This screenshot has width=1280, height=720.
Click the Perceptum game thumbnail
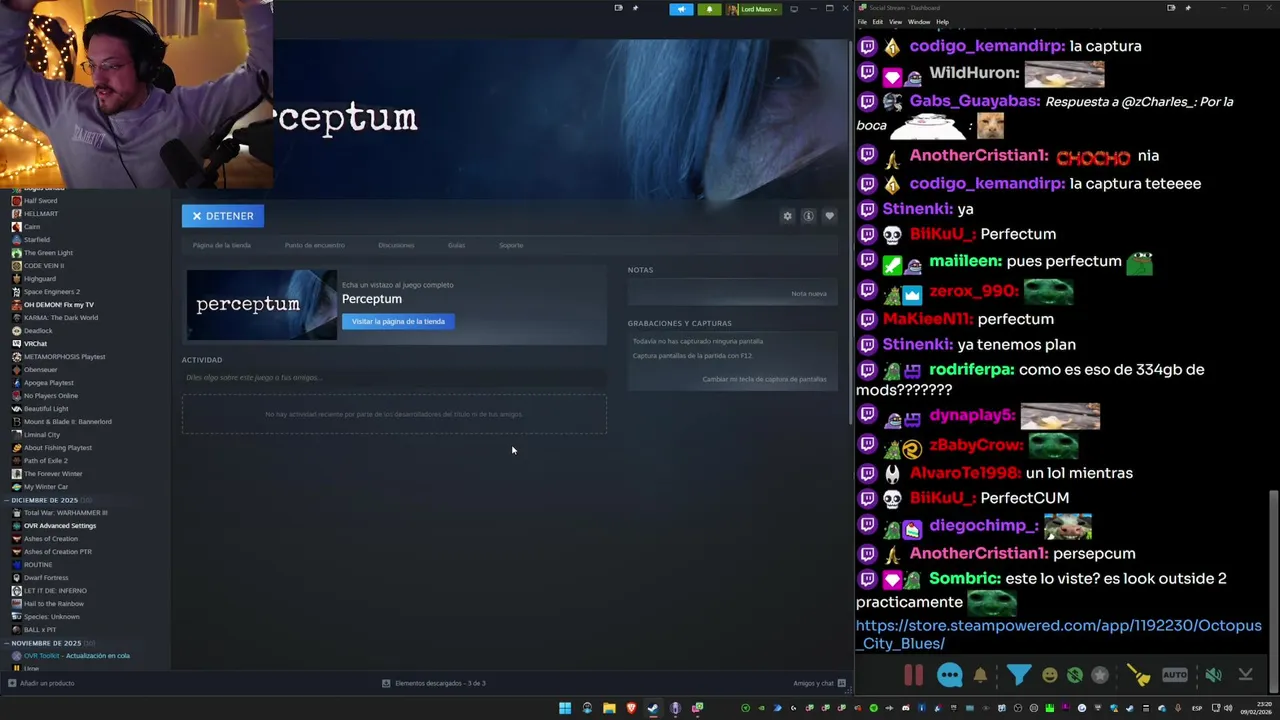pos(262,305)
